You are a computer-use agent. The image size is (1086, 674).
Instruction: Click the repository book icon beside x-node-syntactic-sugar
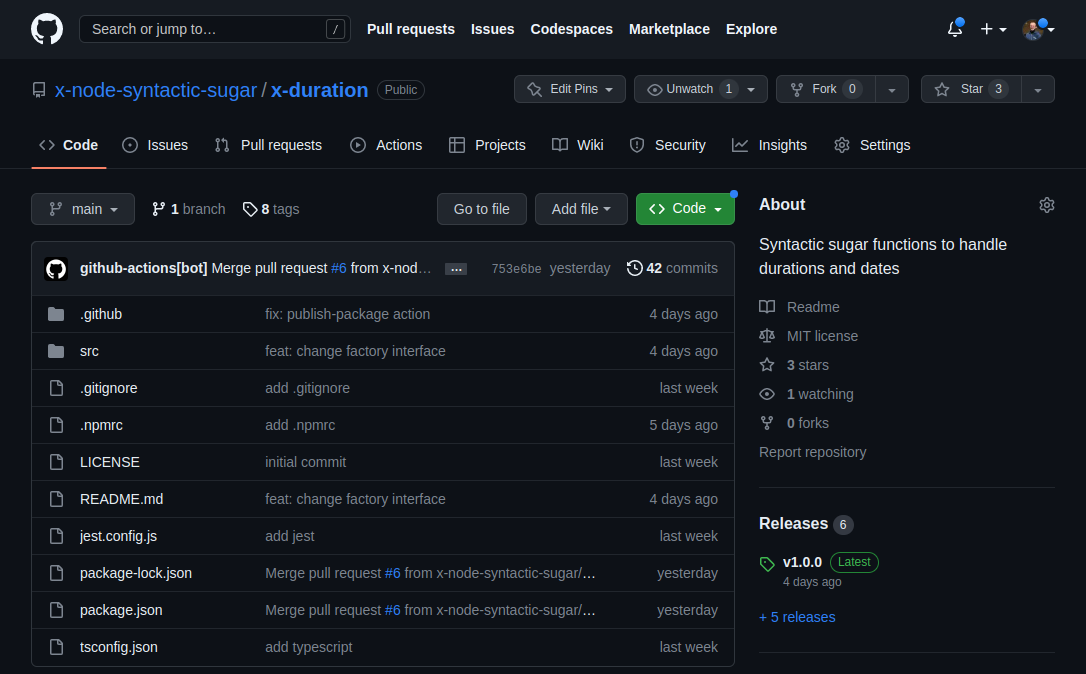[x=39, y=90]
